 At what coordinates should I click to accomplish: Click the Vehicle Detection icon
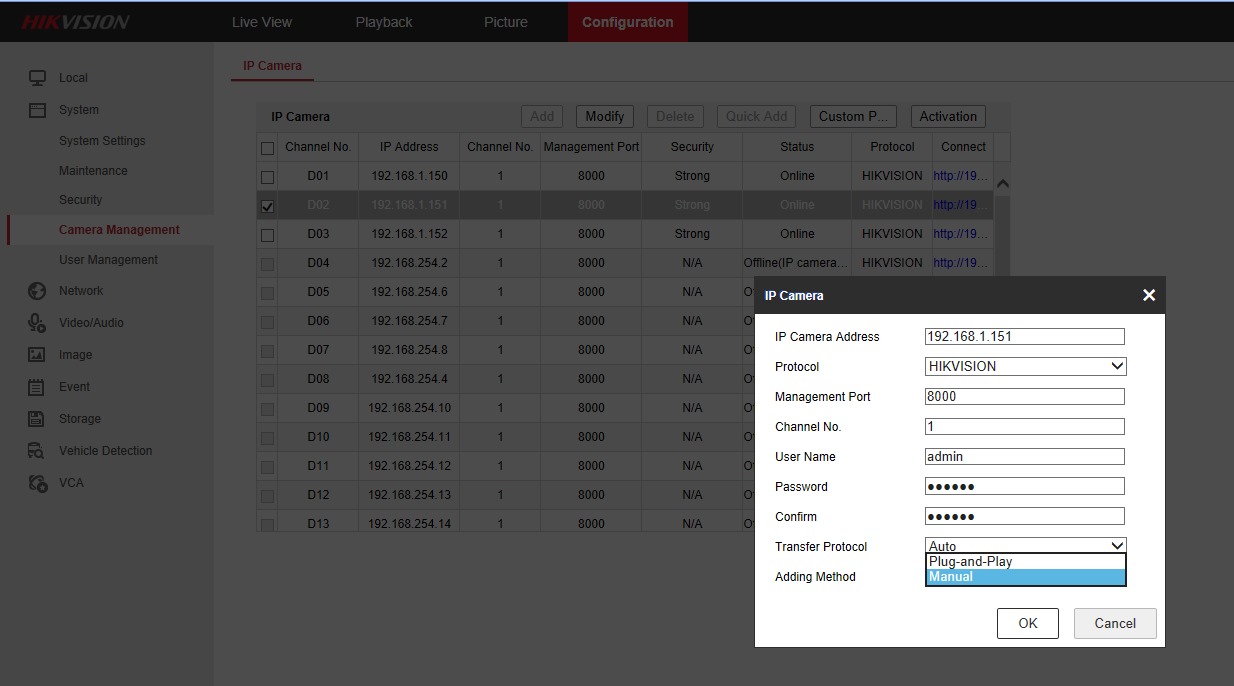(x=37, y=451)
